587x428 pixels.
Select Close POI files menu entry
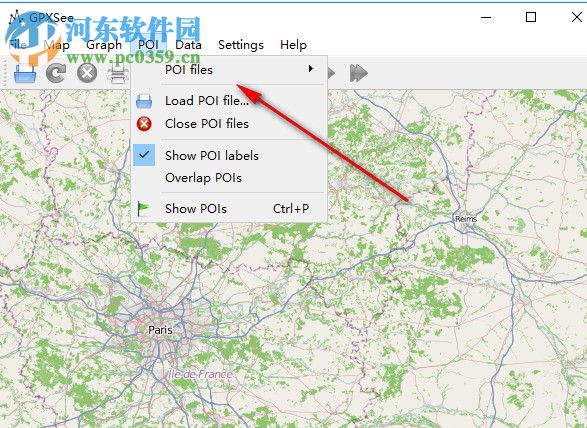[229, 124]
